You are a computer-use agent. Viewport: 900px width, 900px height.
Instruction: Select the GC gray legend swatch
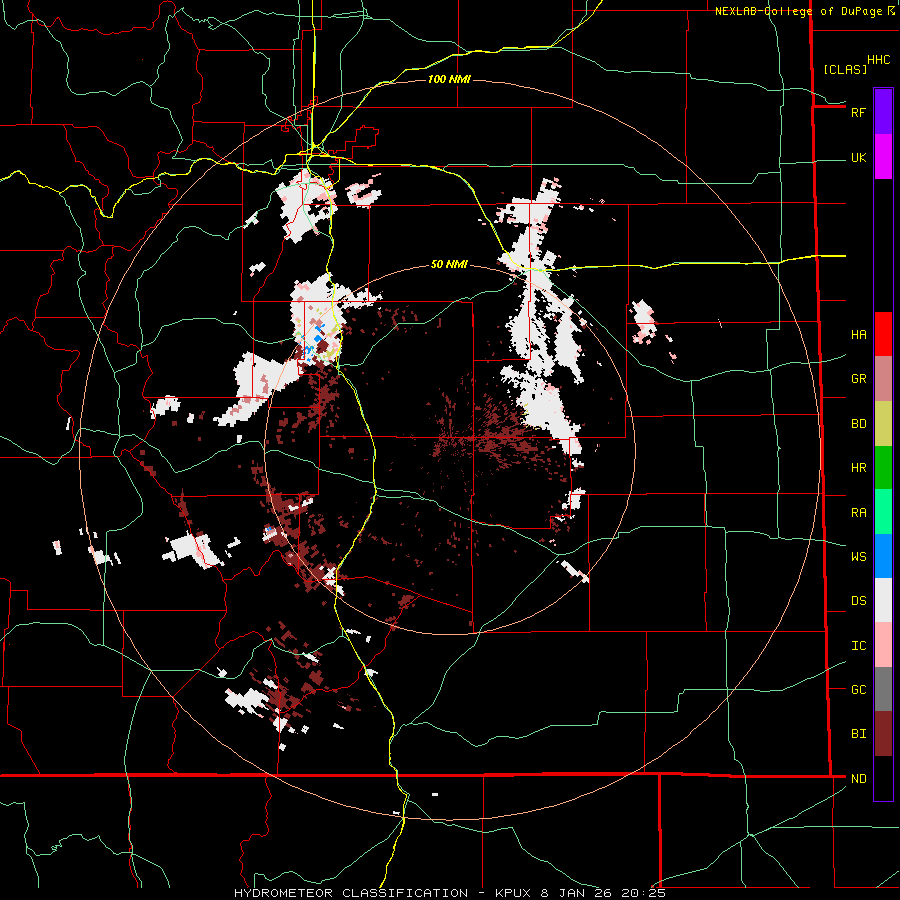pyautogui.click(x=883, y=689)
